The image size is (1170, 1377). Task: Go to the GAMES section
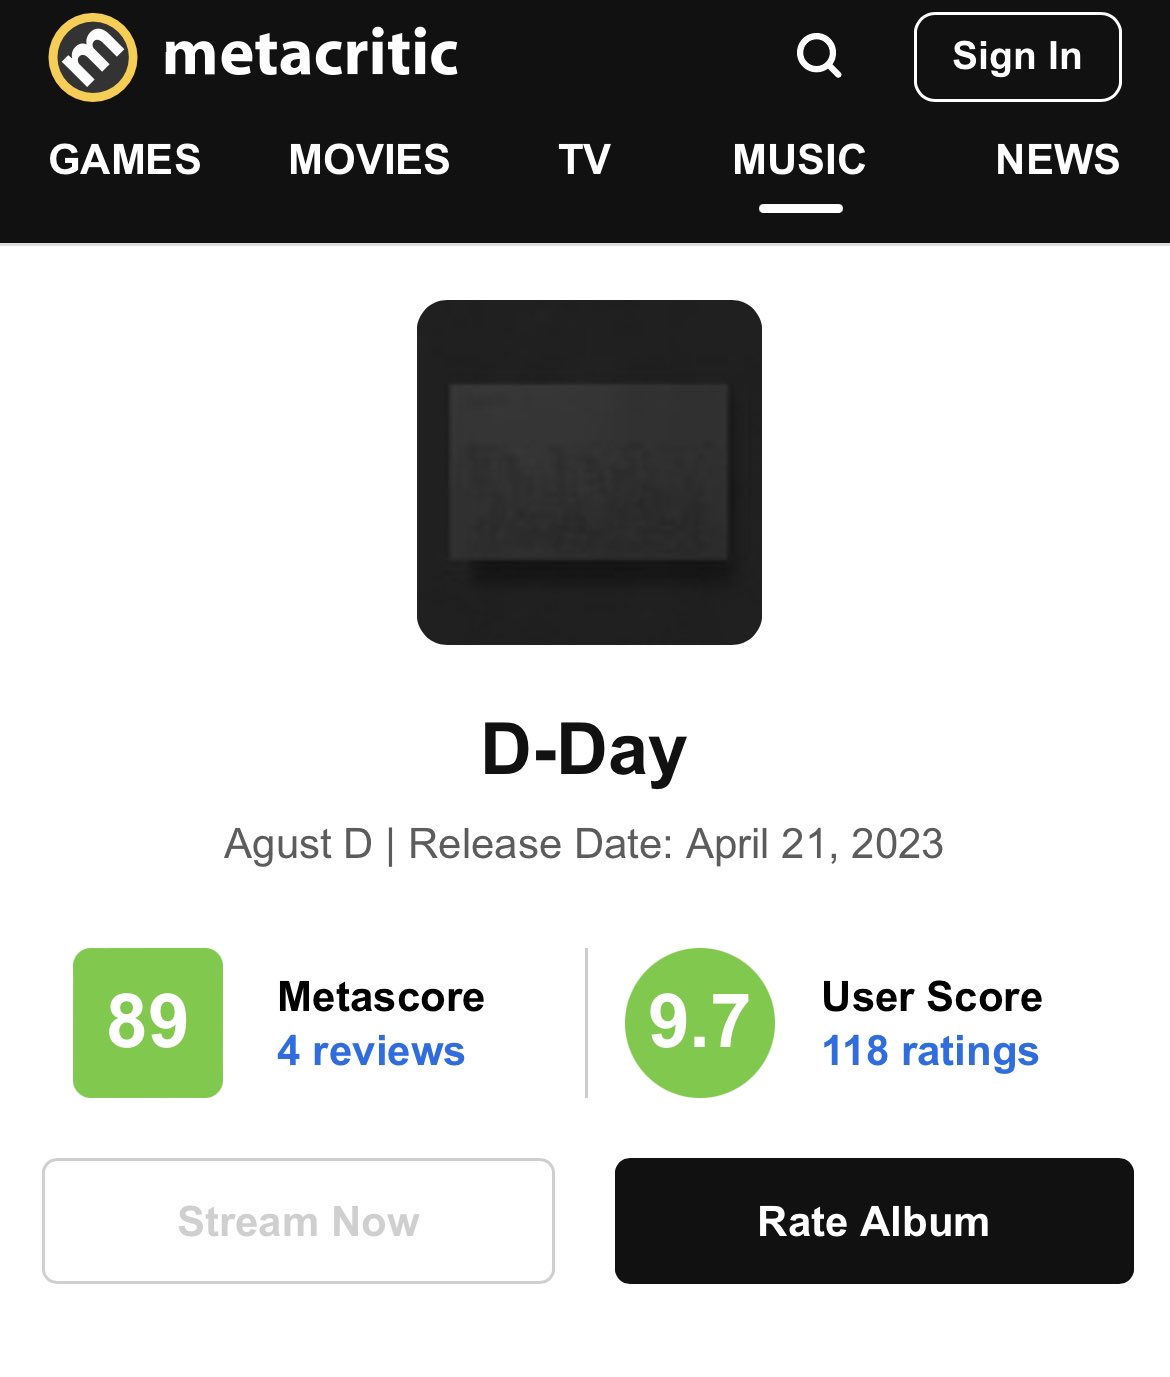125,160
